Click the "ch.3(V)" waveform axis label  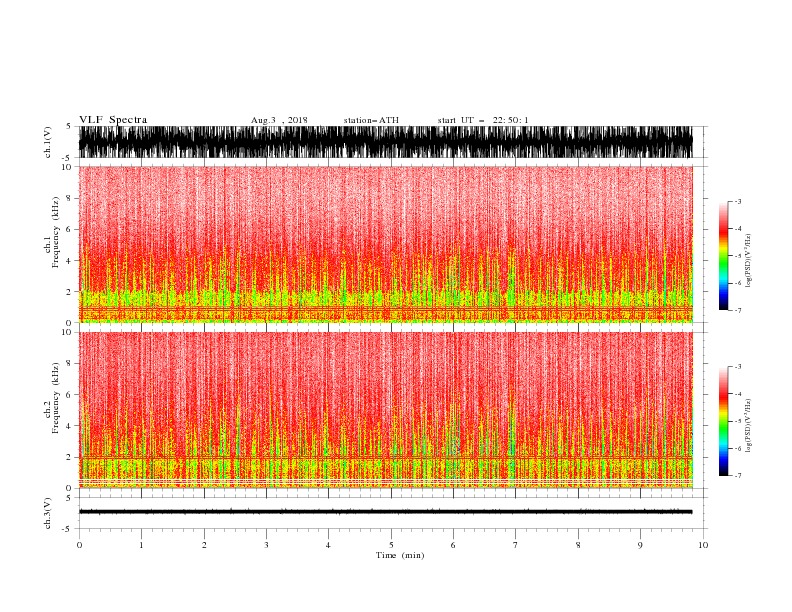pos(48,513)
